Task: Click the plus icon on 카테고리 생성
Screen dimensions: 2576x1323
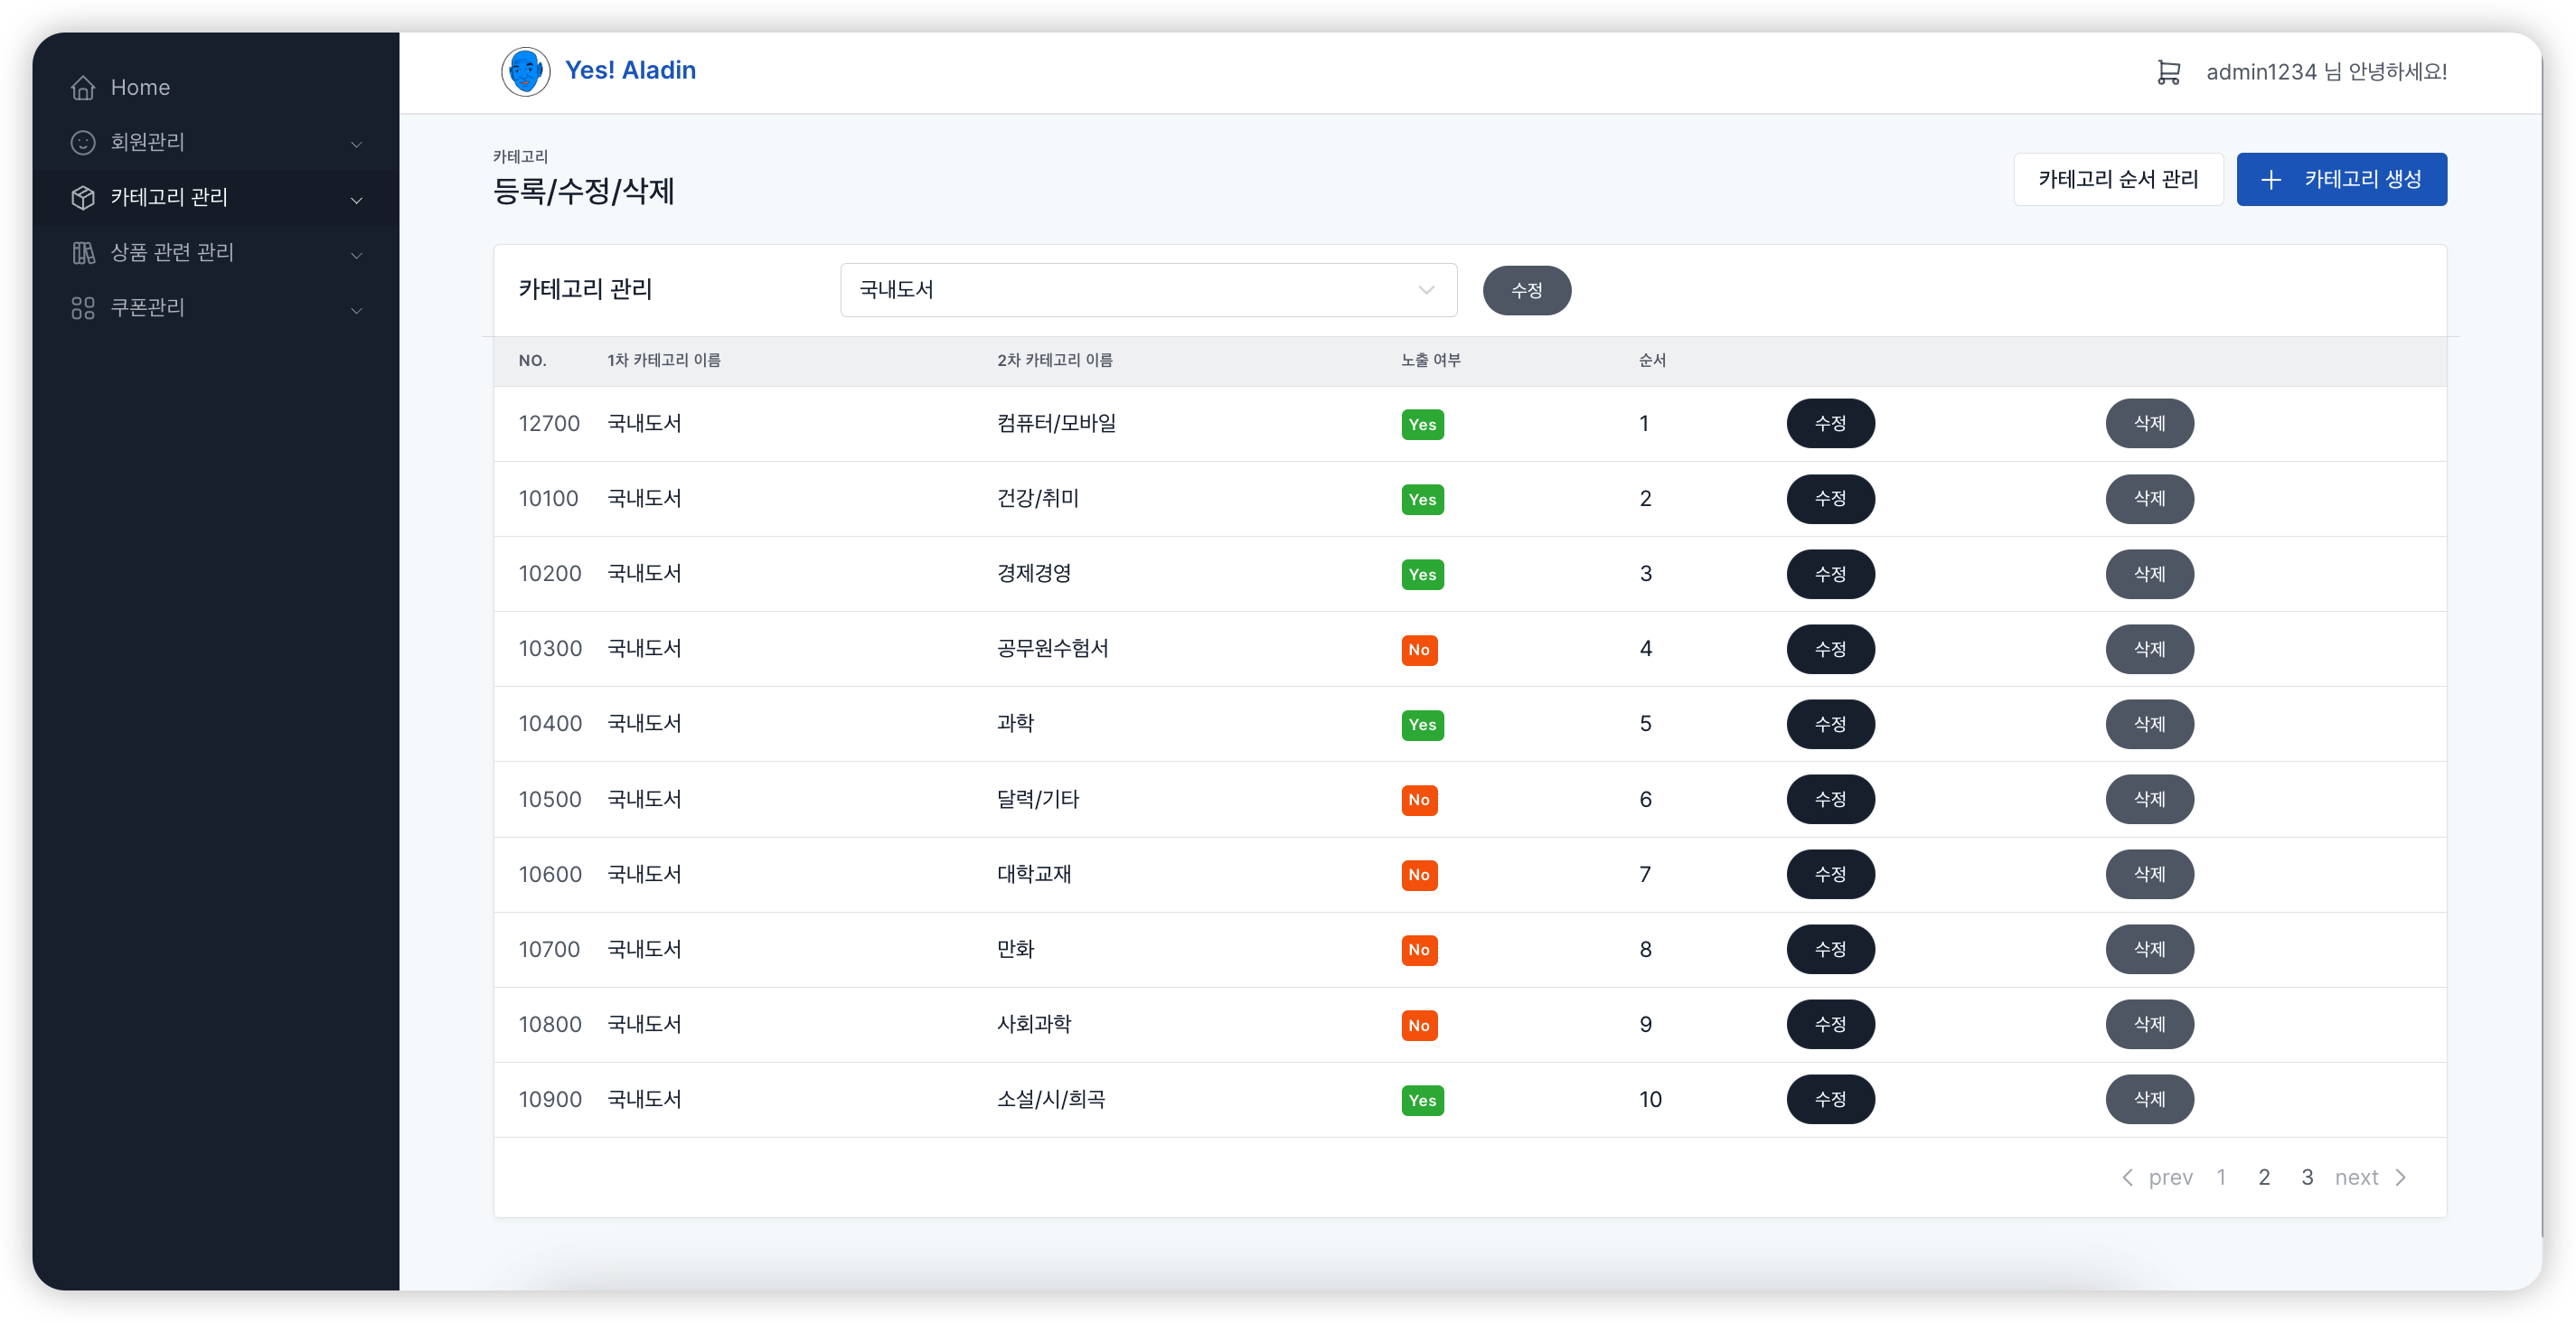Action: pyautogui.click(x=2271, y=180)
